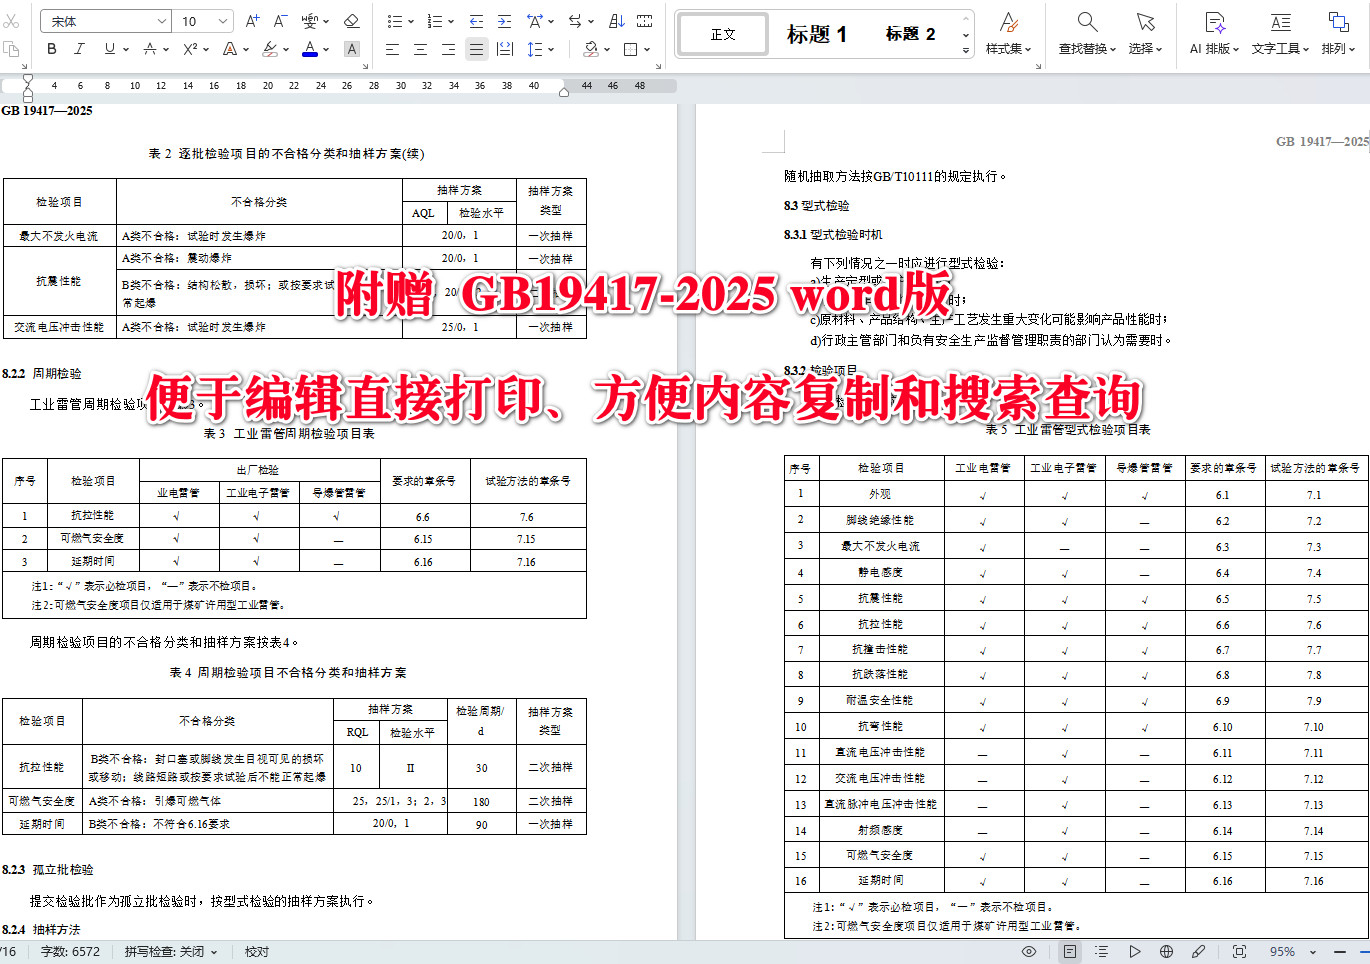Screen dimensions: 1370x964
Task: Open 样式集 style set menu
Action: [x=1009, y=33]
